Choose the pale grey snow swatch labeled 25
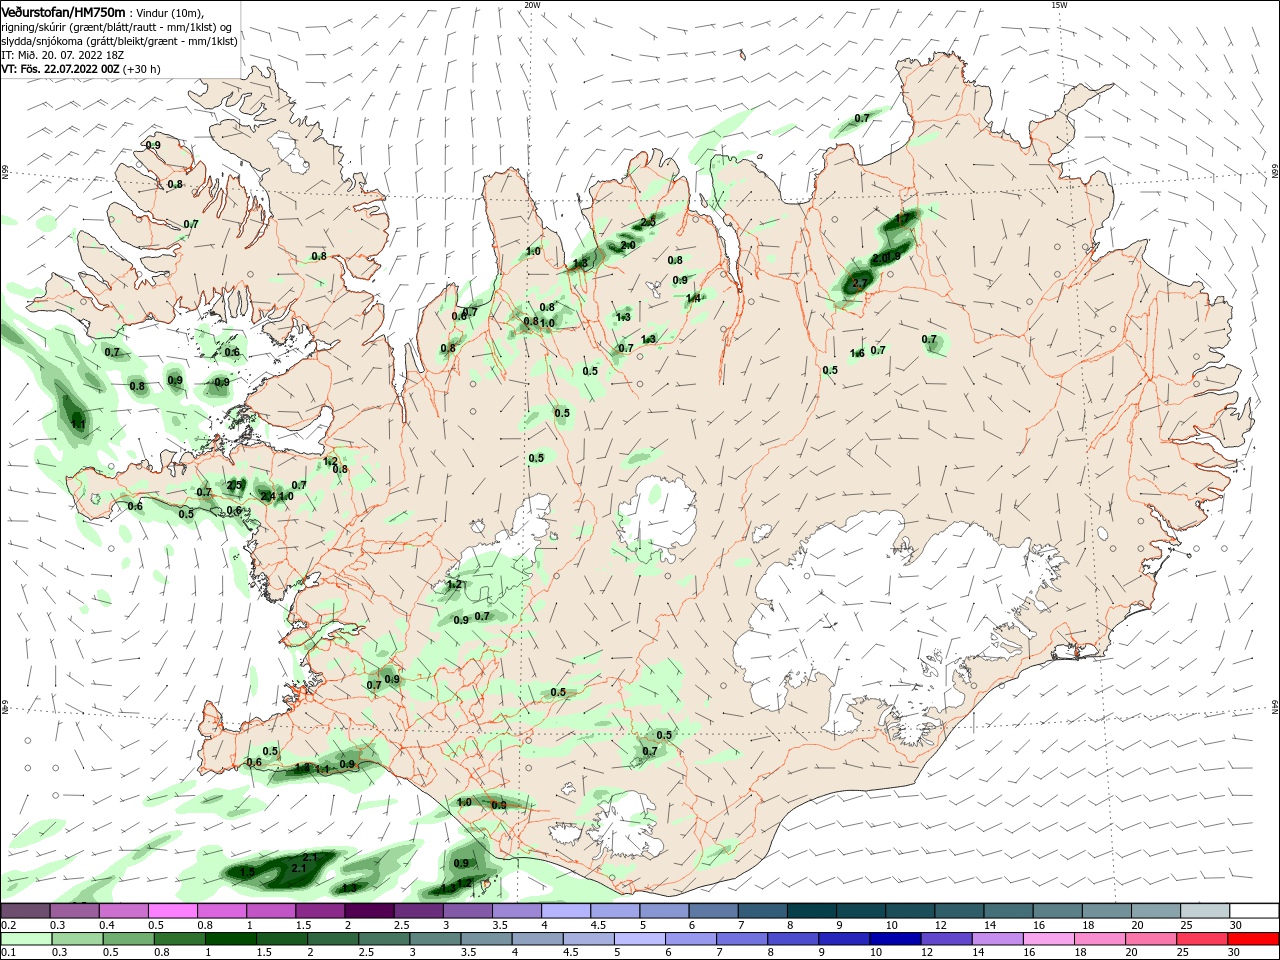Image resolution: width=1280 pixels, height=960 pixels. [1206, 911]
